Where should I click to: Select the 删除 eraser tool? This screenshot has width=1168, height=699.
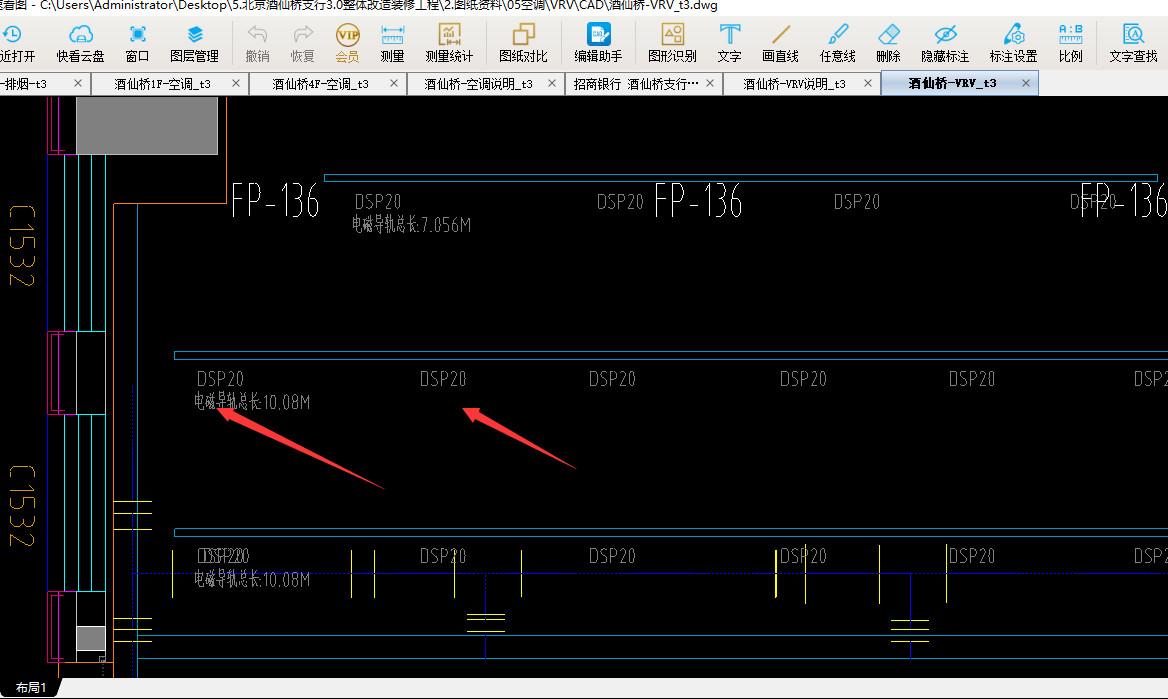tap(889, 43)
